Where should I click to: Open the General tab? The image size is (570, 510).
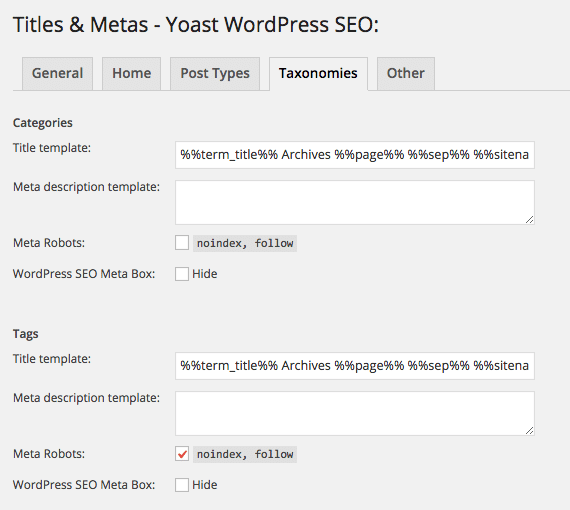(x=57, y=74)
